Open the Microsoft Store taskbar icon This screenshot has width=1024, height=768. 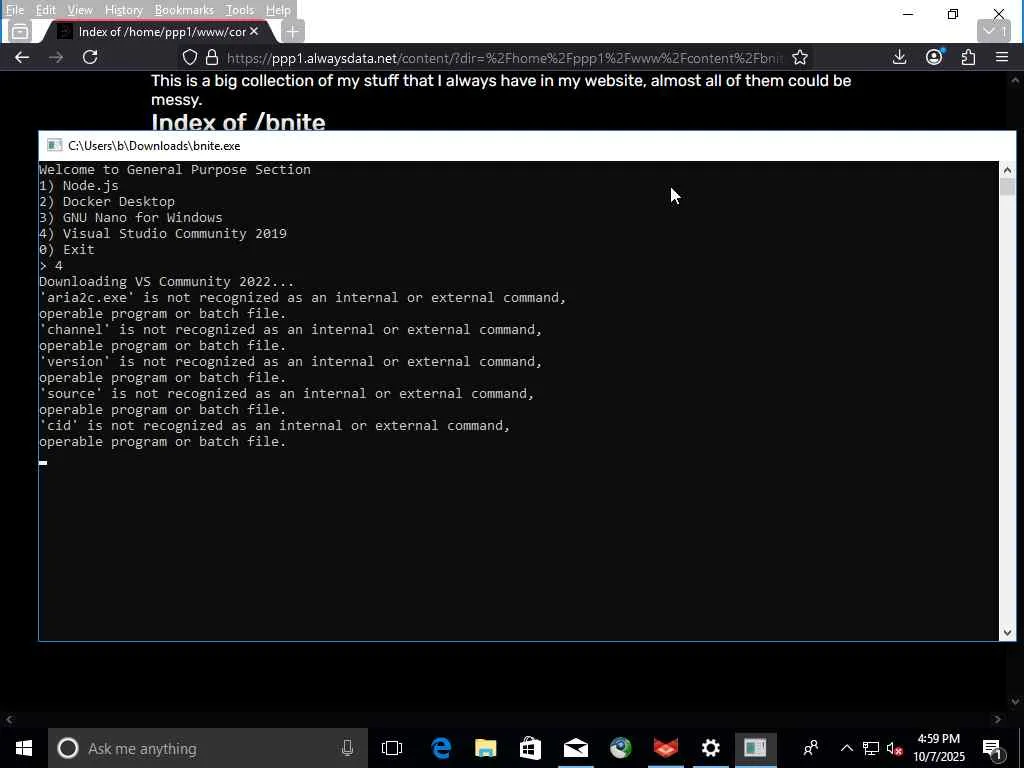(530, 748)
